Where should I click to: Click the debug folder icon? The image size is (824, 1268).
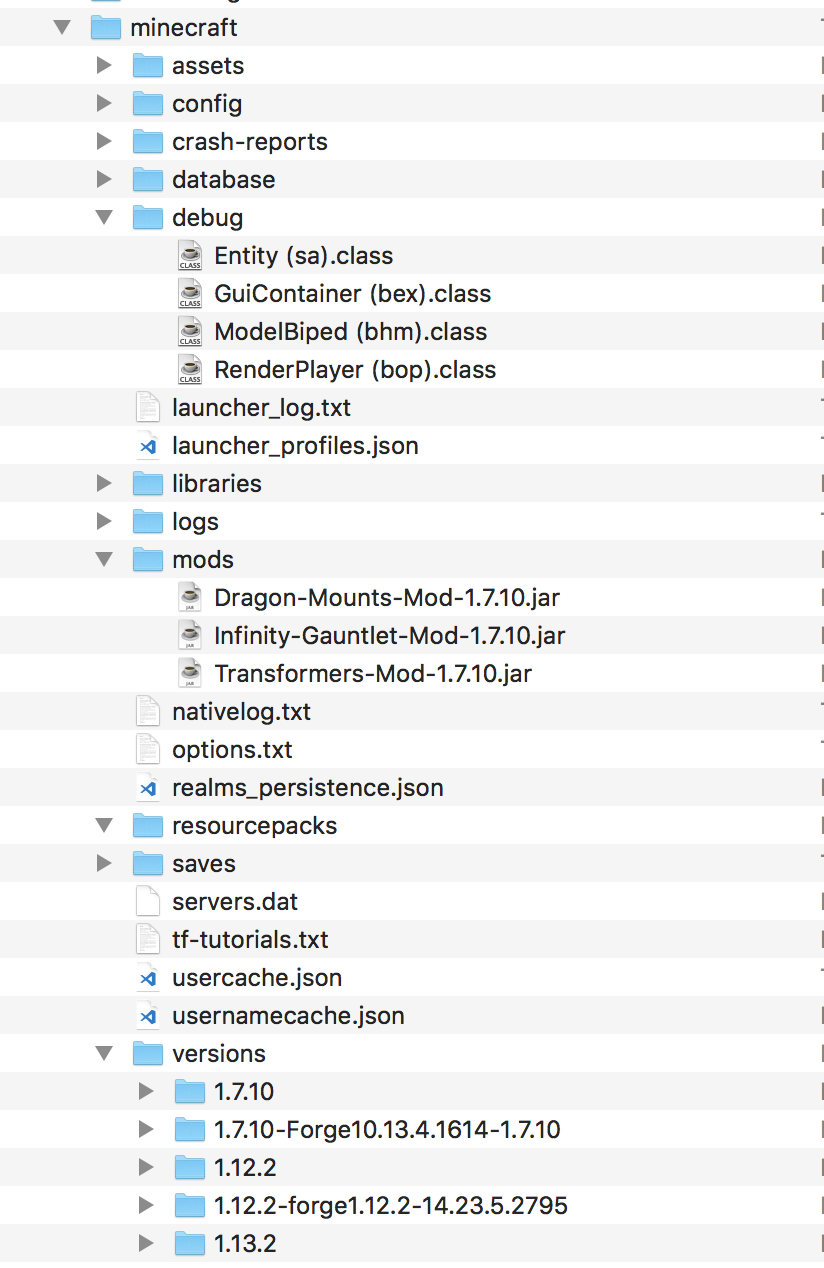pos(147,217)
